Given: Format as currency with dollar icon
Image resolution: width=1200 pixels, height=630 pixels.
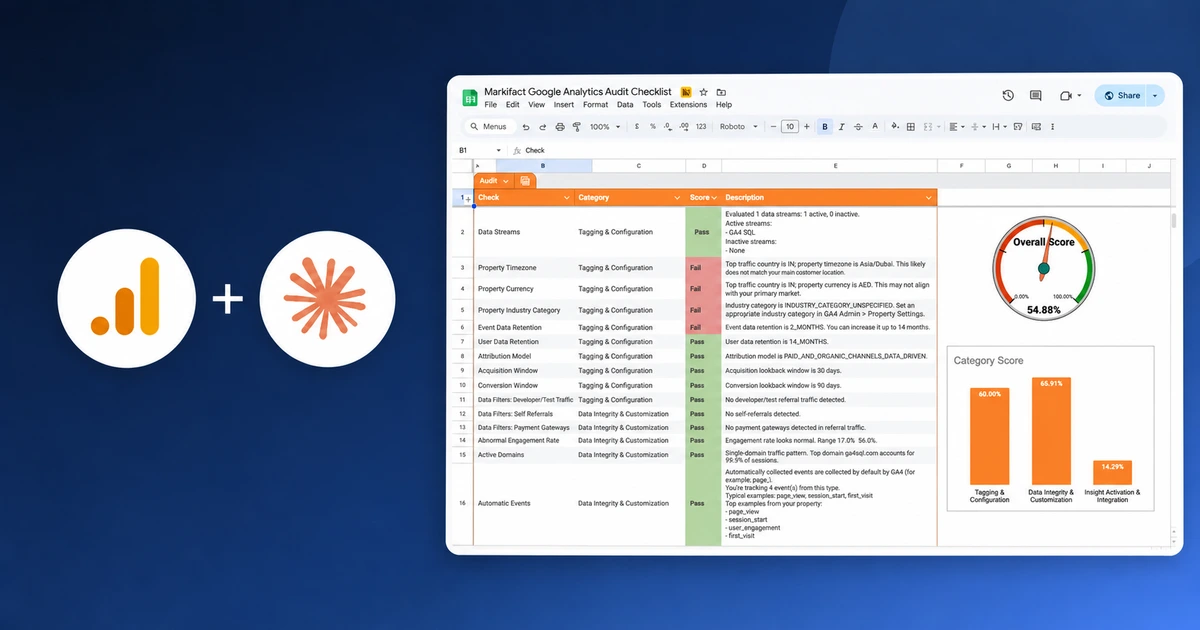Looking at the screenshot, I should point(637,127).
